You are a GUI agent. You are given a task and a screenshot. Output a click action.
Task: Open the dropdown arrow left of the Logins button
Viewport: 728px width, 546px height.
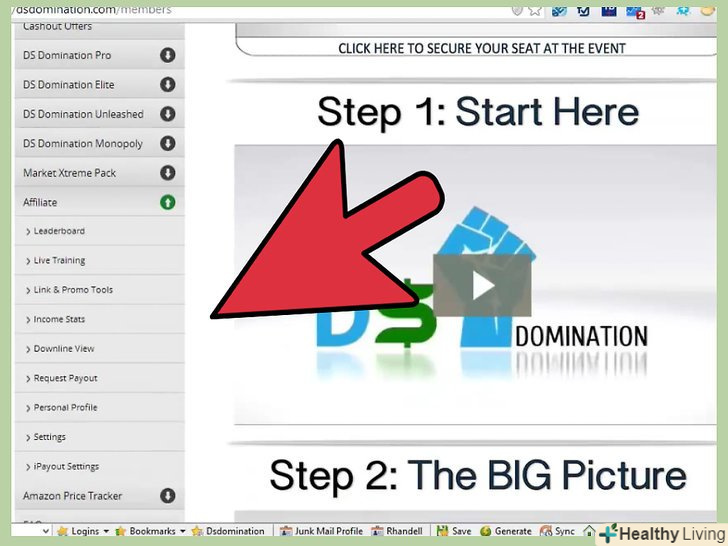pos(46,531)
